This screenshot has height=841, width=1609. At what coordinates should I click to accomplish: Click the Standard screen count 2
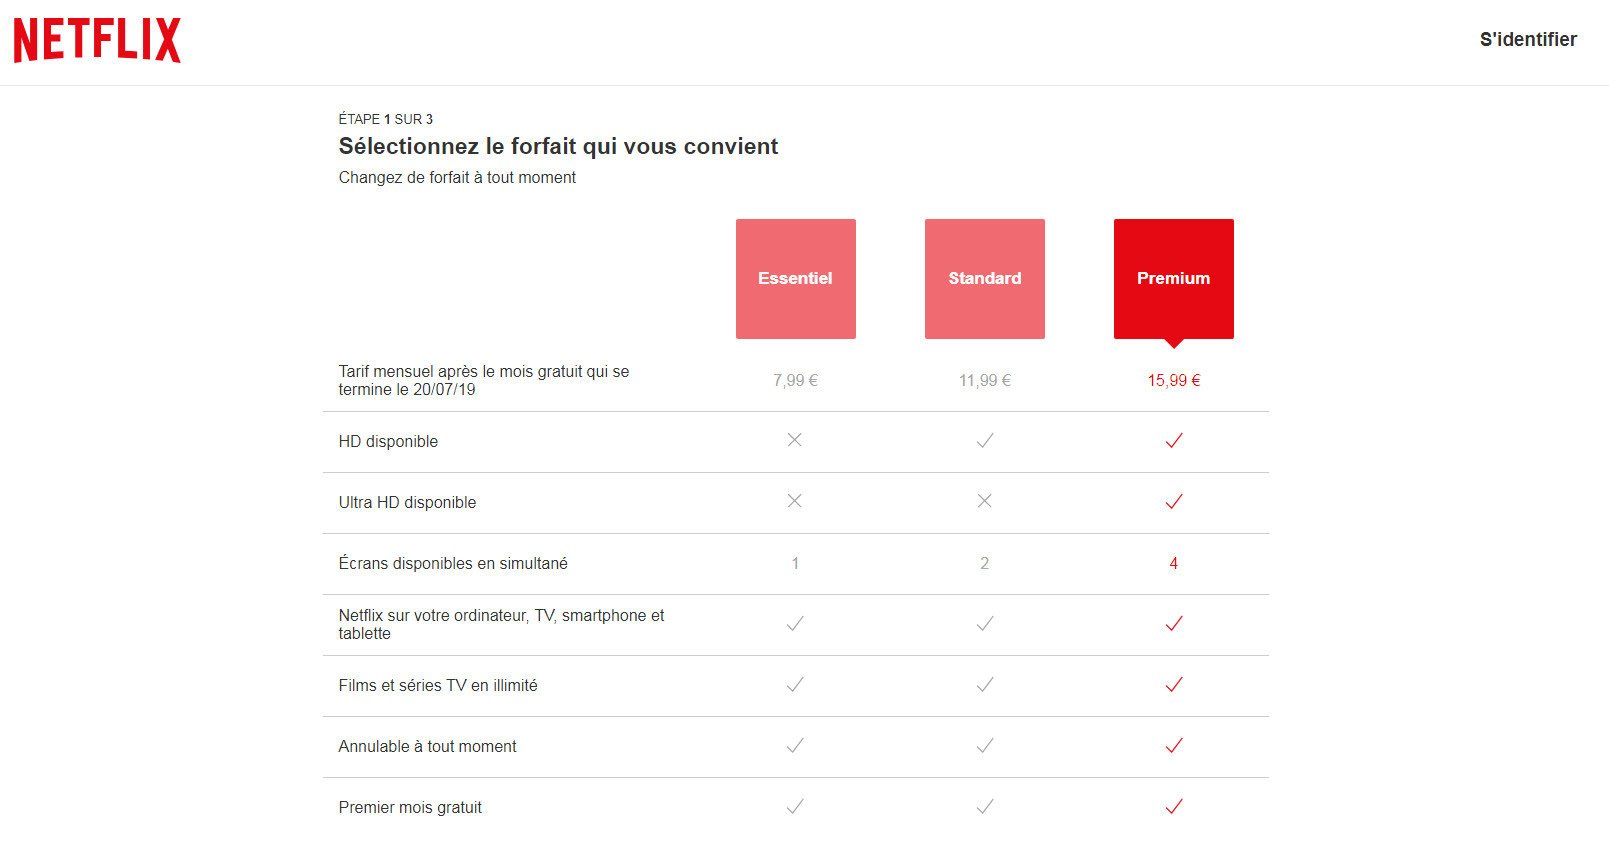tap(984, 564)
